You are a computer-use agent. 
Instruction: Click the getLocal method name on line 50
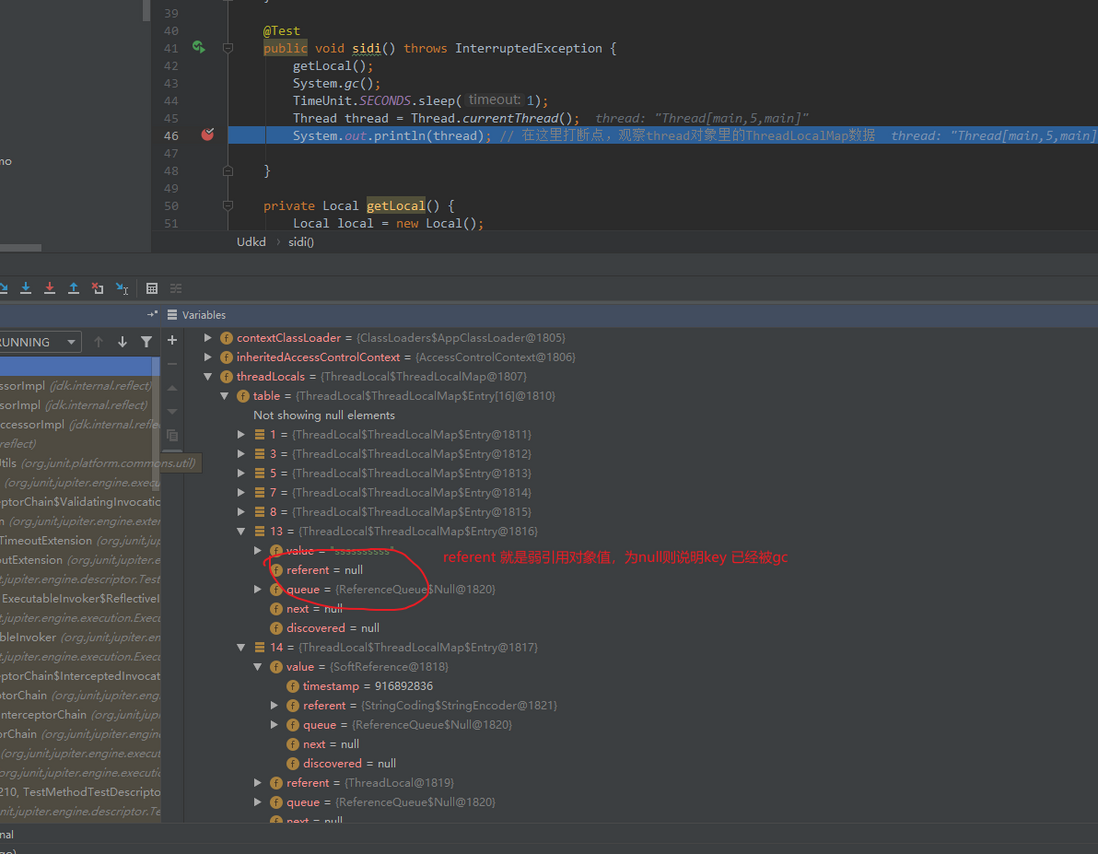coord(396,206)
